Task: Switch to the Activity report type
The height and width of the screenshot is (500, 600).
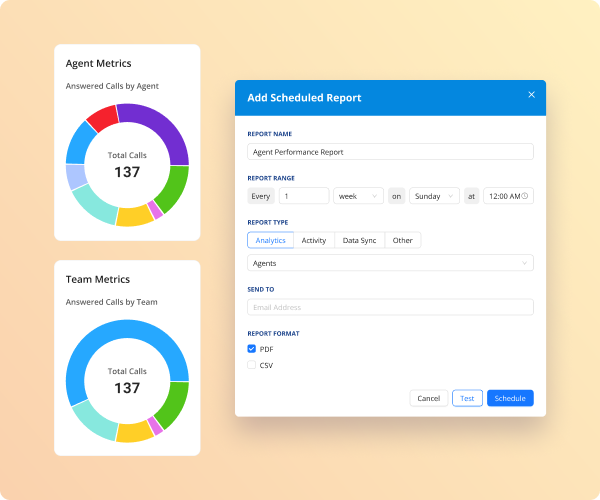Action: click(x=314, y=240)
